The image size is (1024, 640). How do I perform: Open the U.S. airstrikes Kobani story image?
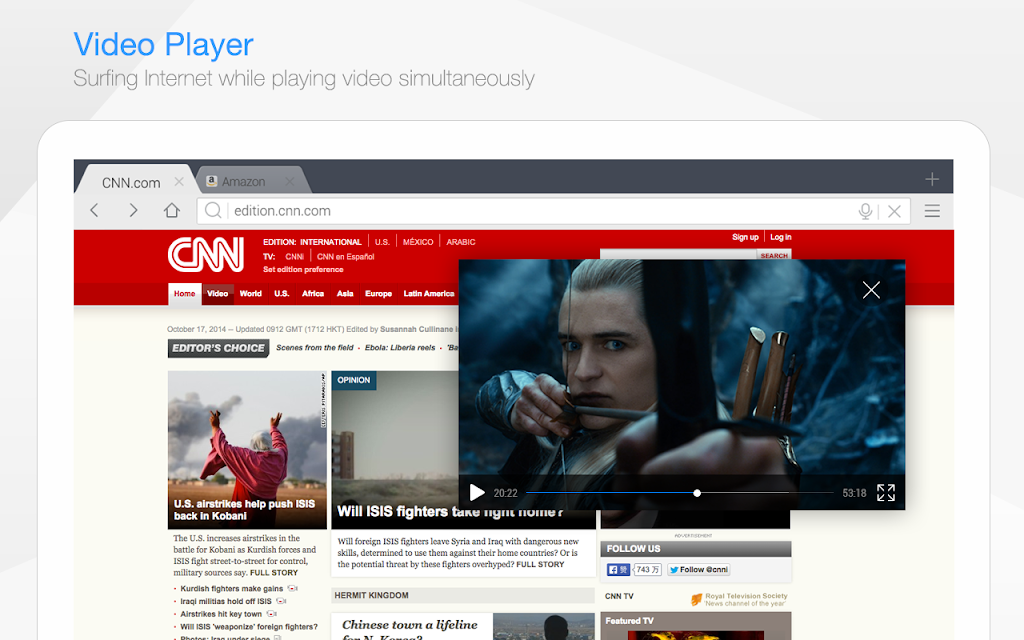pos(247,450)
